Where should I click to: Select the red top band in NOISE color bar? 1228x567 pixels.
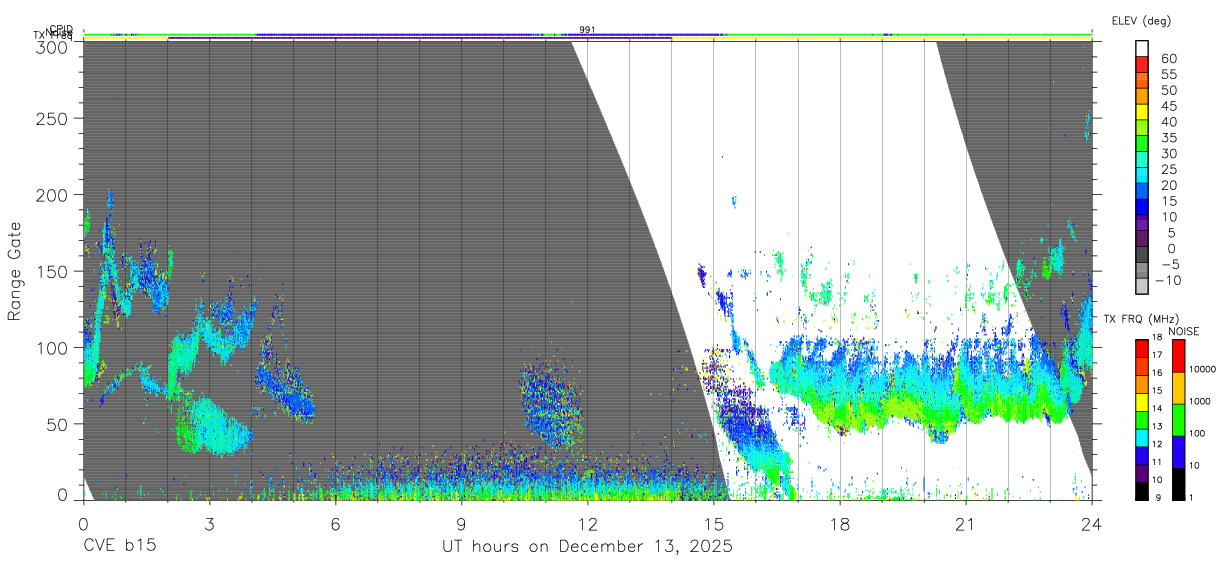click(x=1178, y=356)
